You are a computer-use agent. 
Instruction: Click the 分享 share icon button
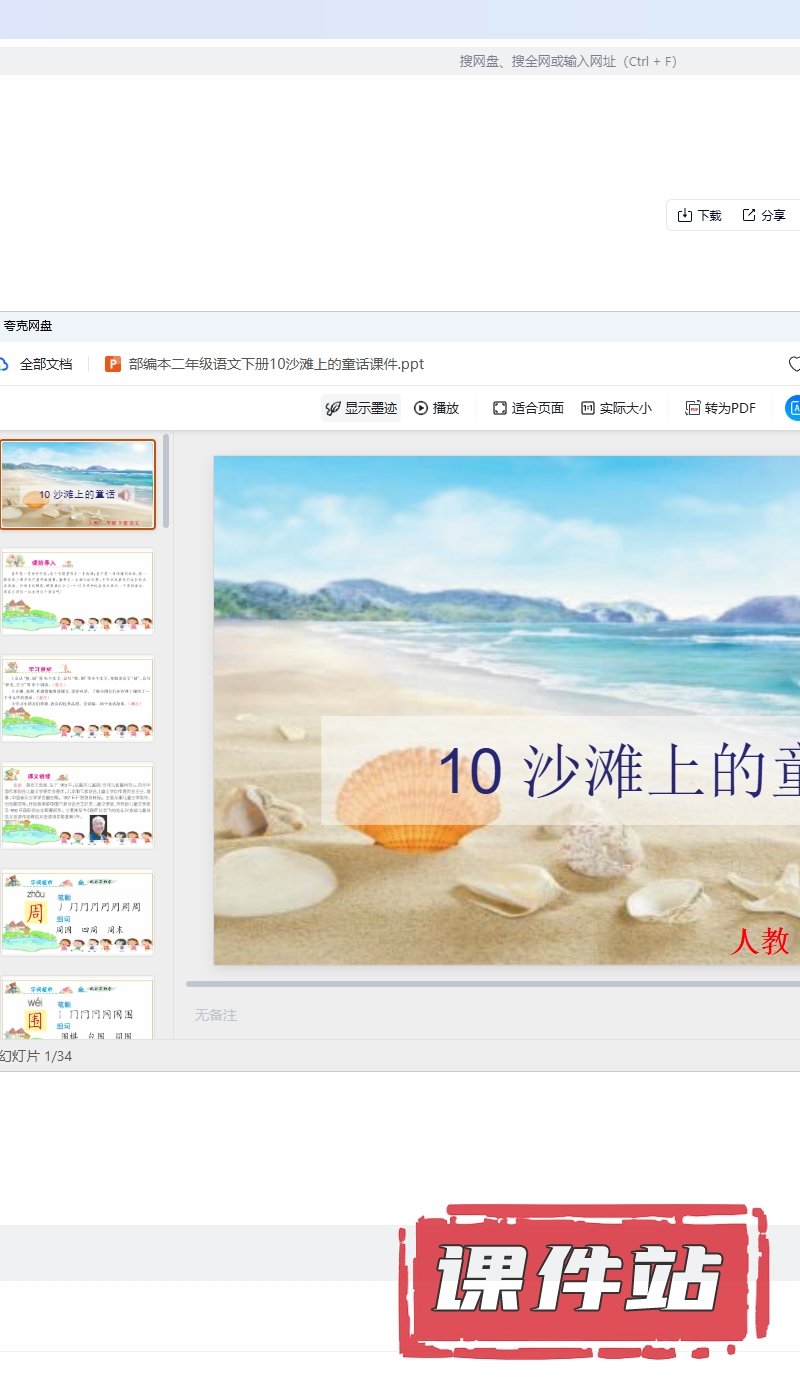tap(764, 215)
